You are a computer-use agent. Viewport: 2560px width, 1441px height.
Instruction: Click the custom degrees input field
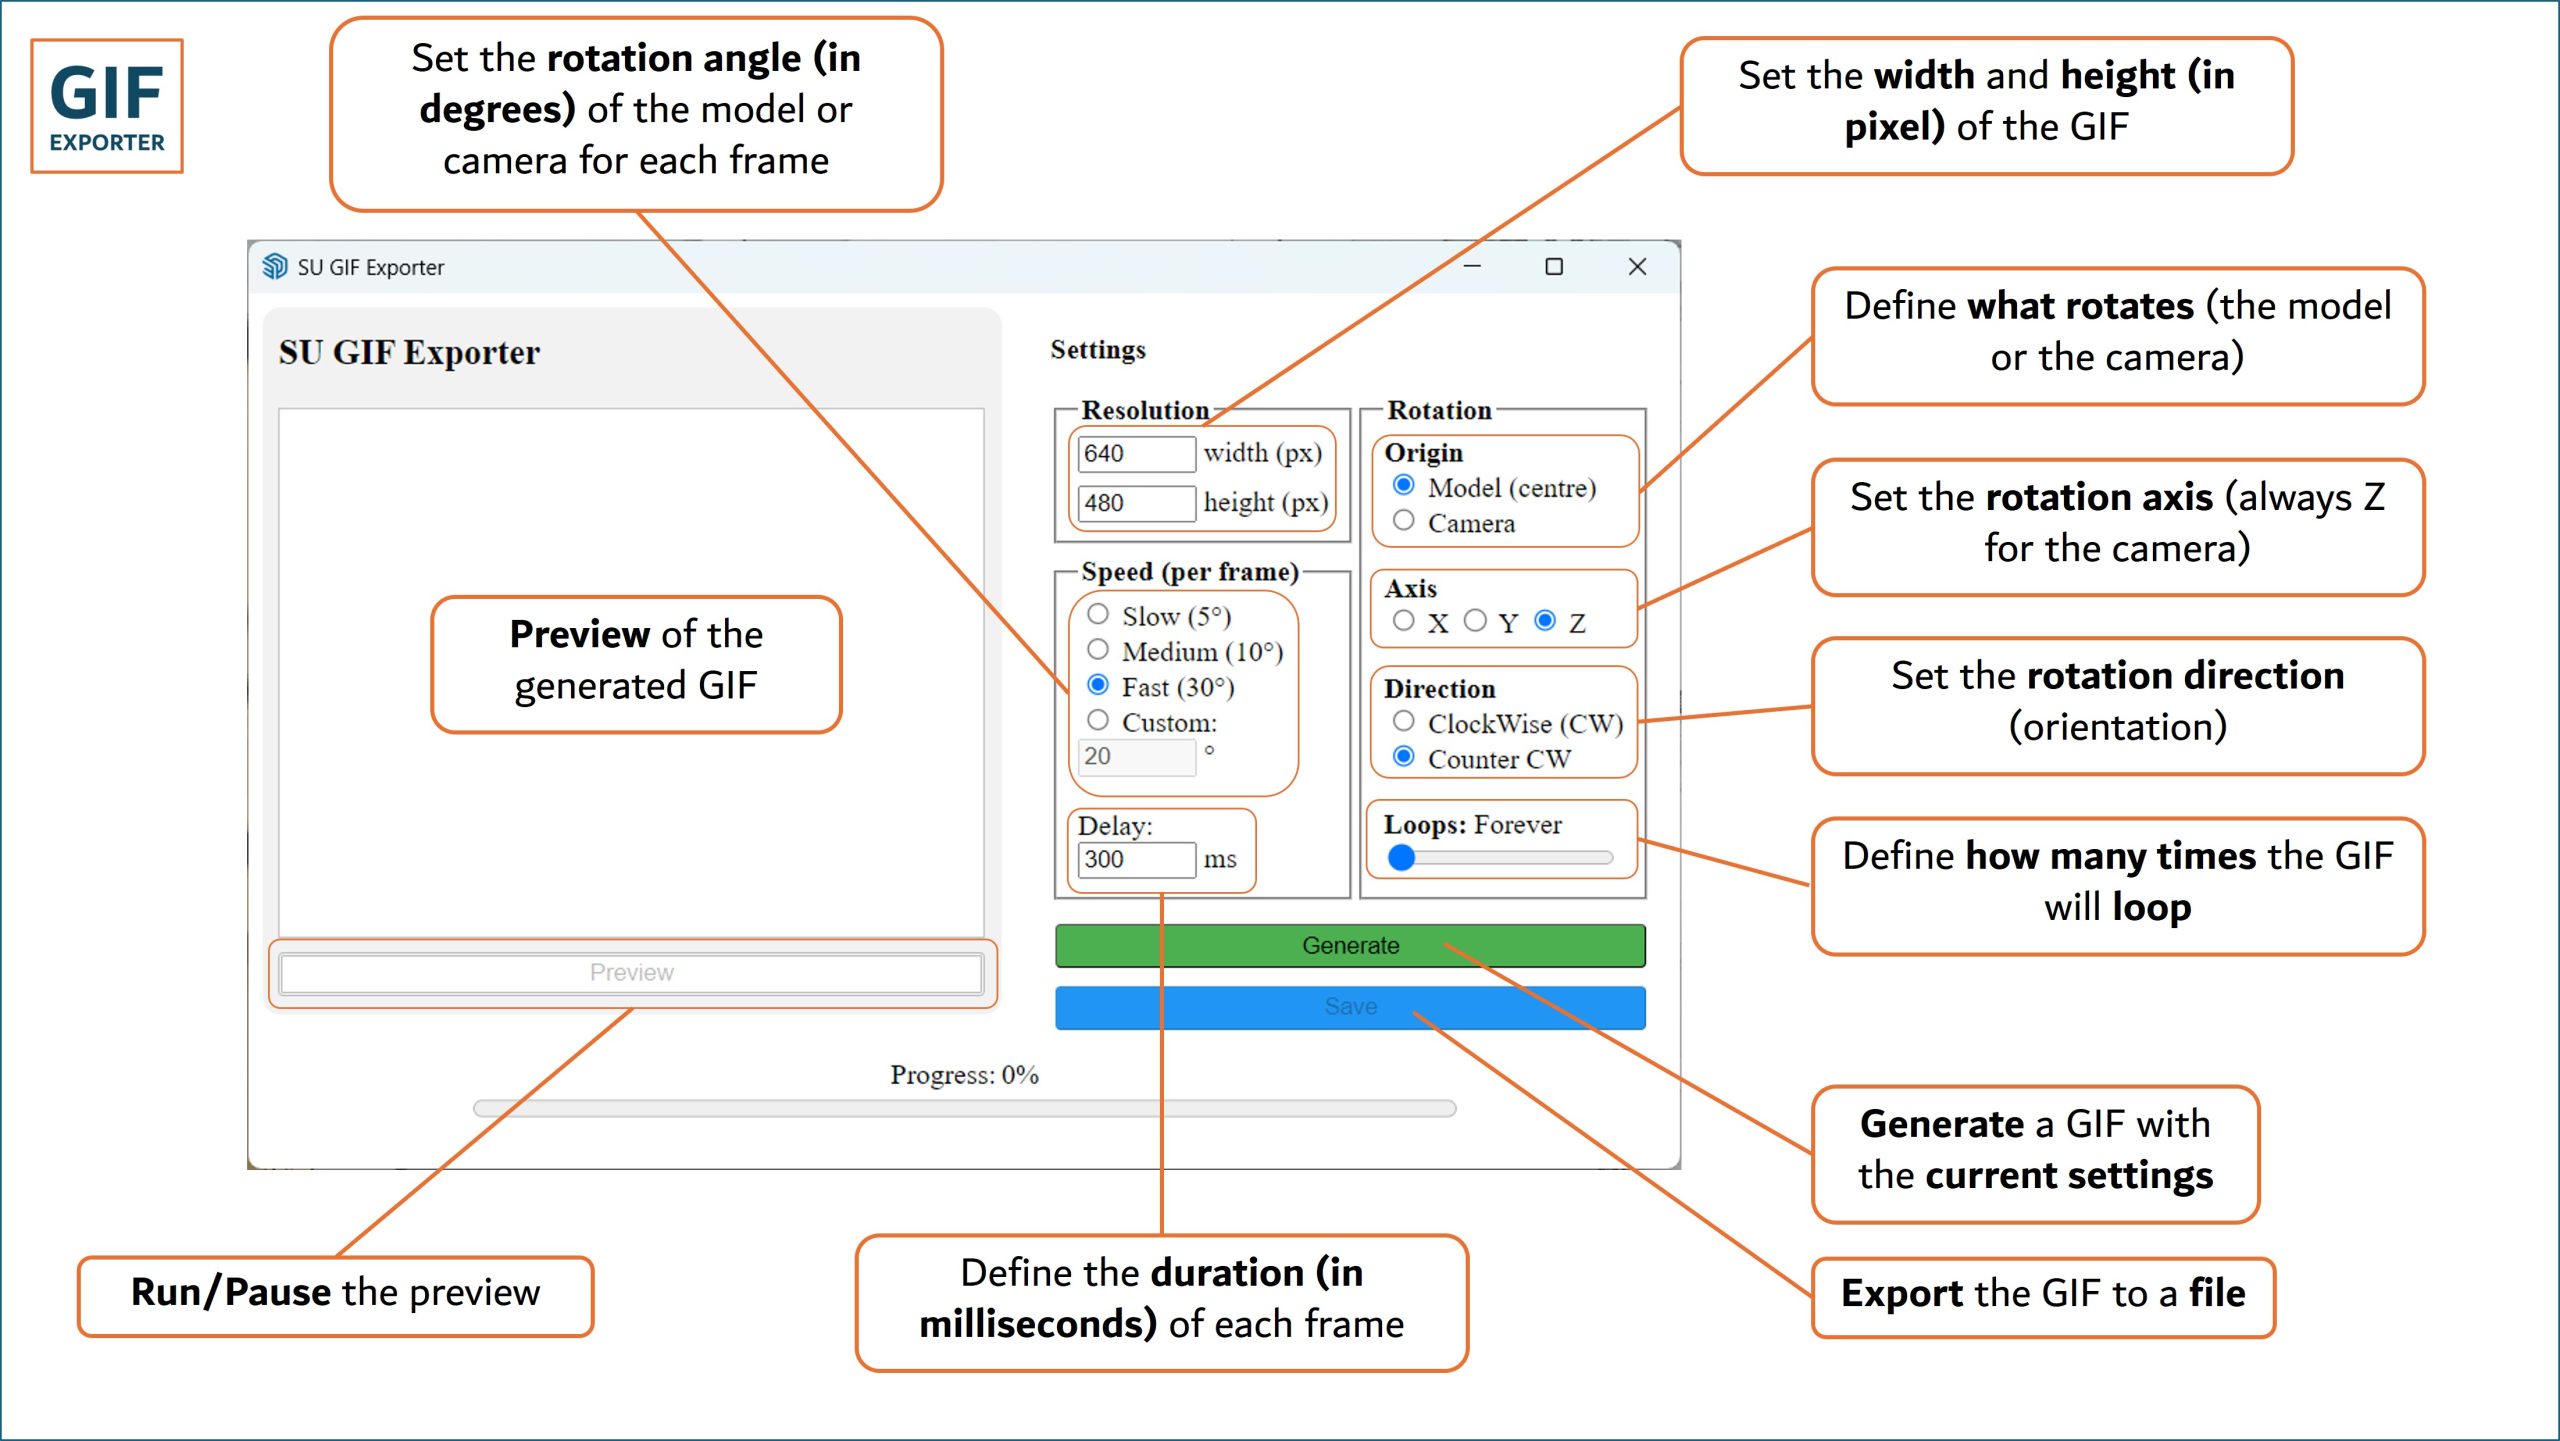point(1136,757)
